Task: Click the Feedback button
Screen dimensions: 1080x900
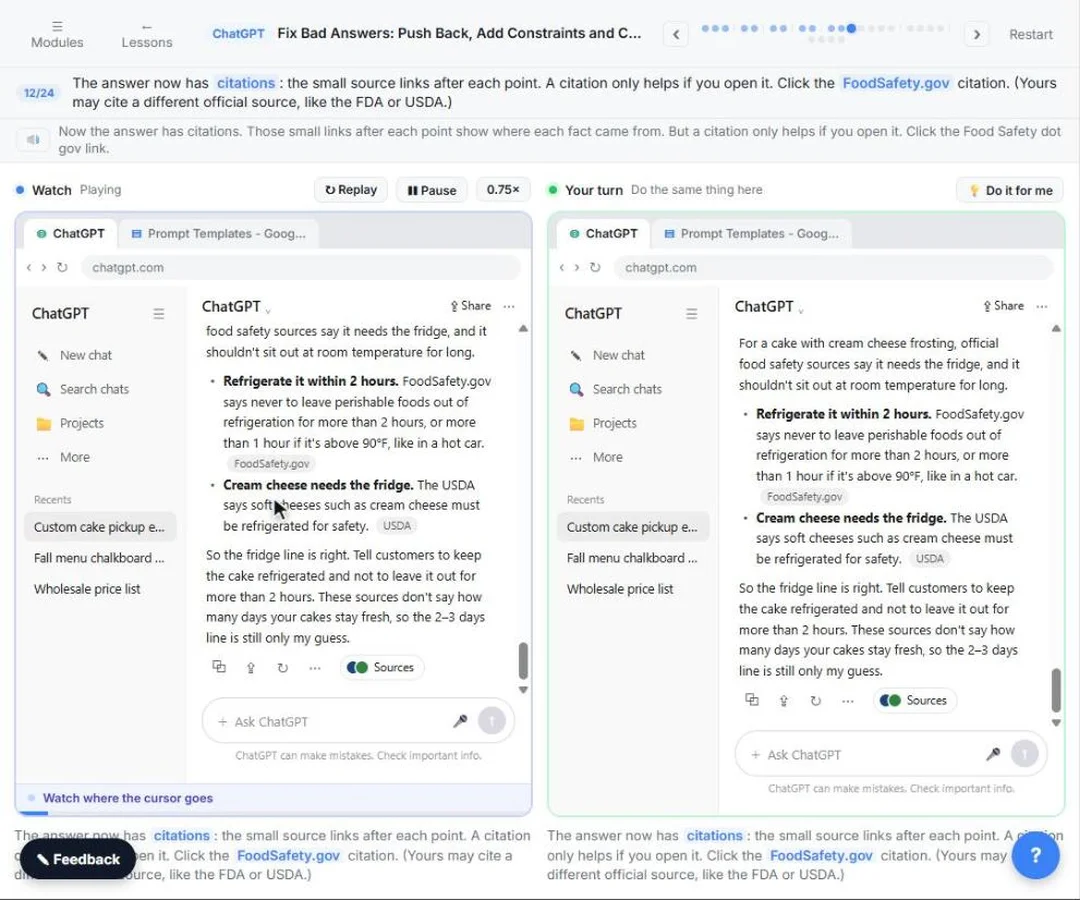Action: [78, 859]
